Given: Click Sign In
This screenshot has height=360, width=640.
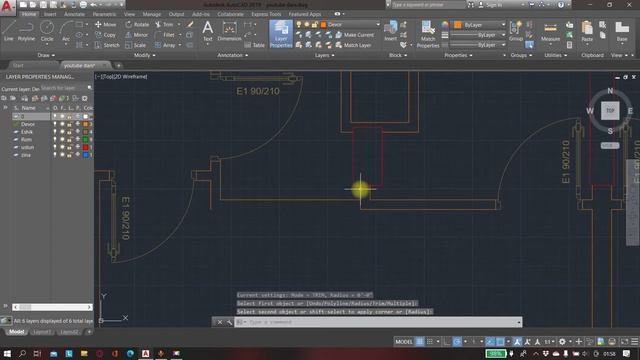Looking at the screenshot, I should pos(490,5).
